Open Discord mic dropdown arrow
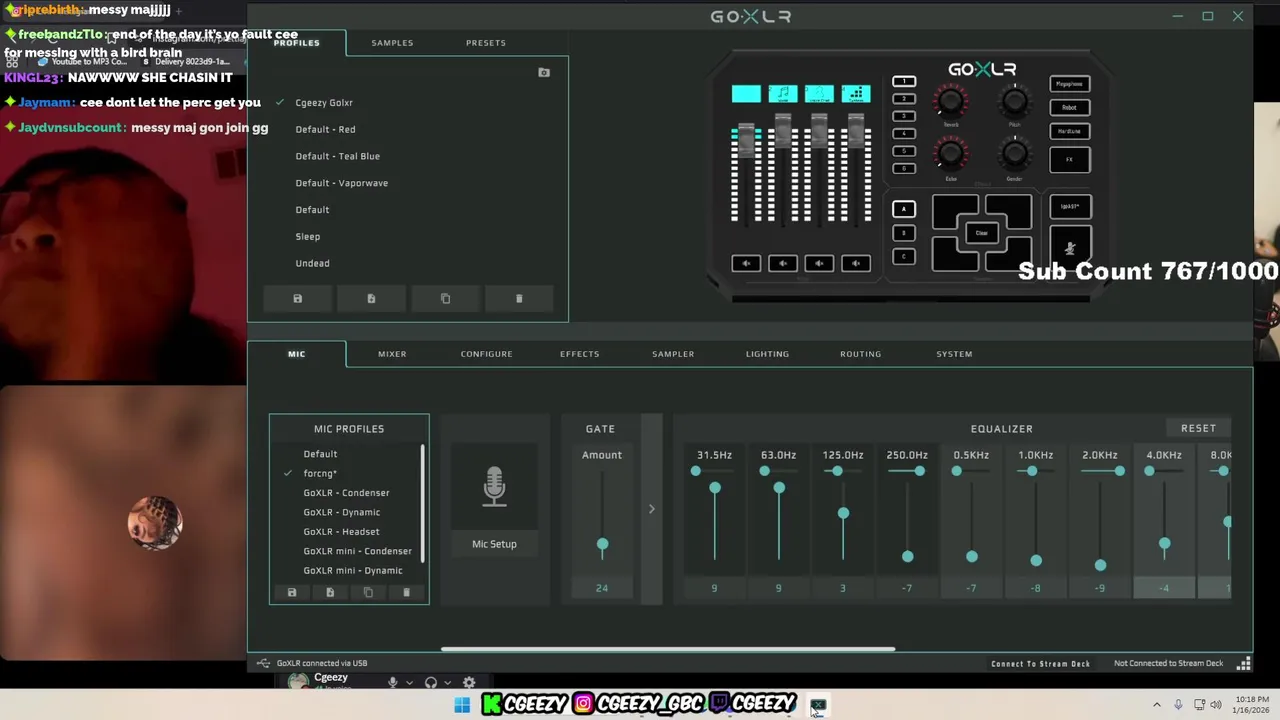1280x720 pixels. pos(409,683)
